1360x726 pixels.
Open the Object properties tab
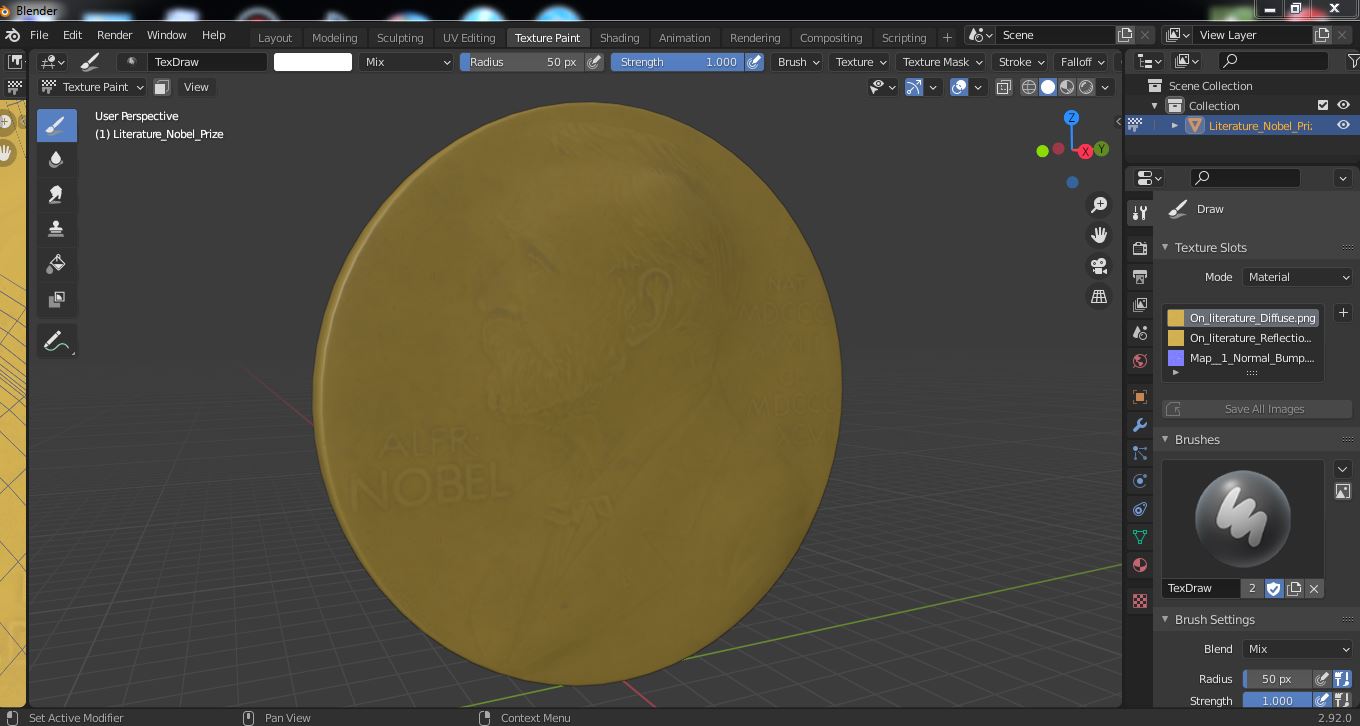(1139, 397)
